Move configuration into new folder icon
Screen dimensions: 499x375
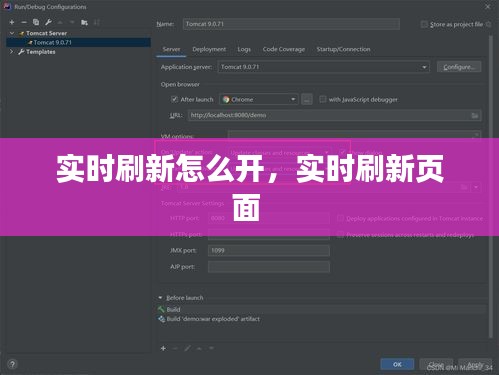(x=84, y=22)
